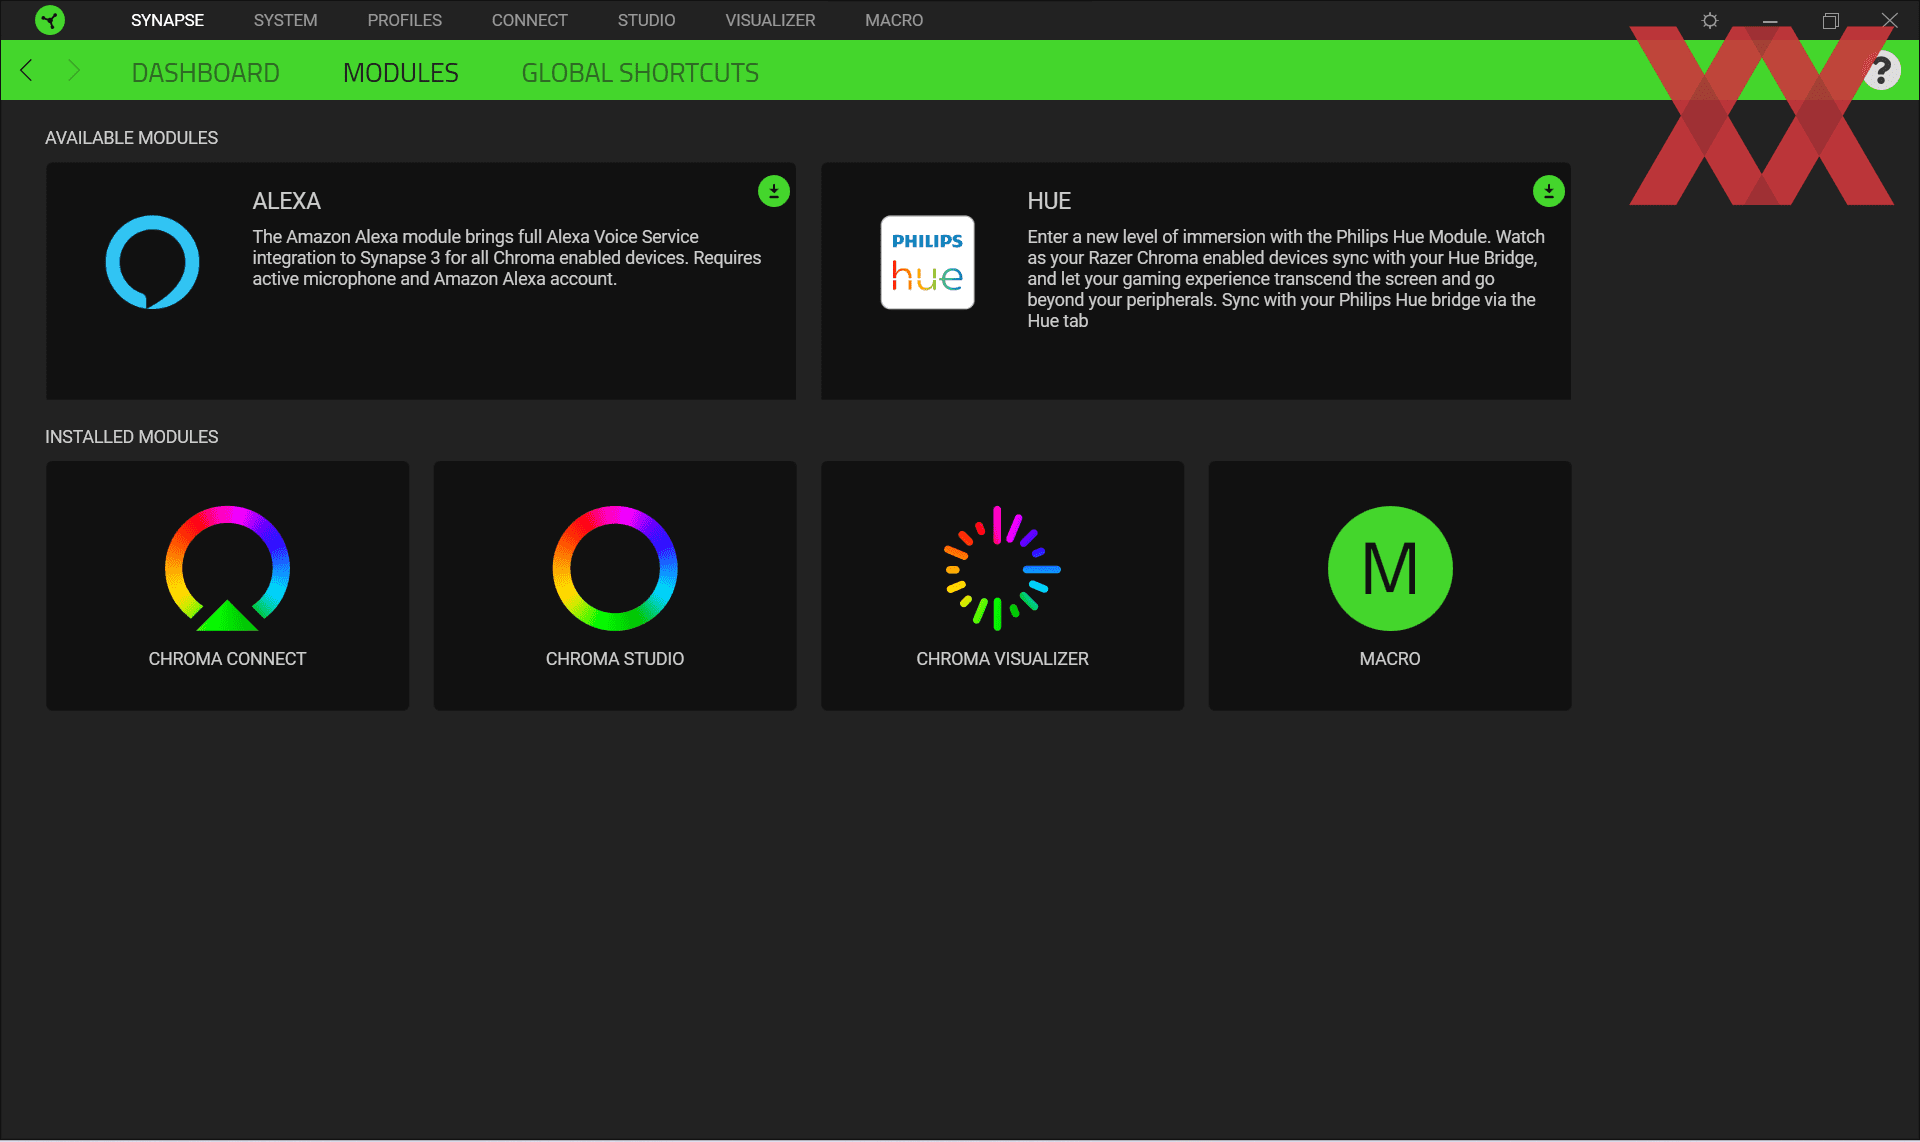Click the Installed Modules heading

pos(131,437)
